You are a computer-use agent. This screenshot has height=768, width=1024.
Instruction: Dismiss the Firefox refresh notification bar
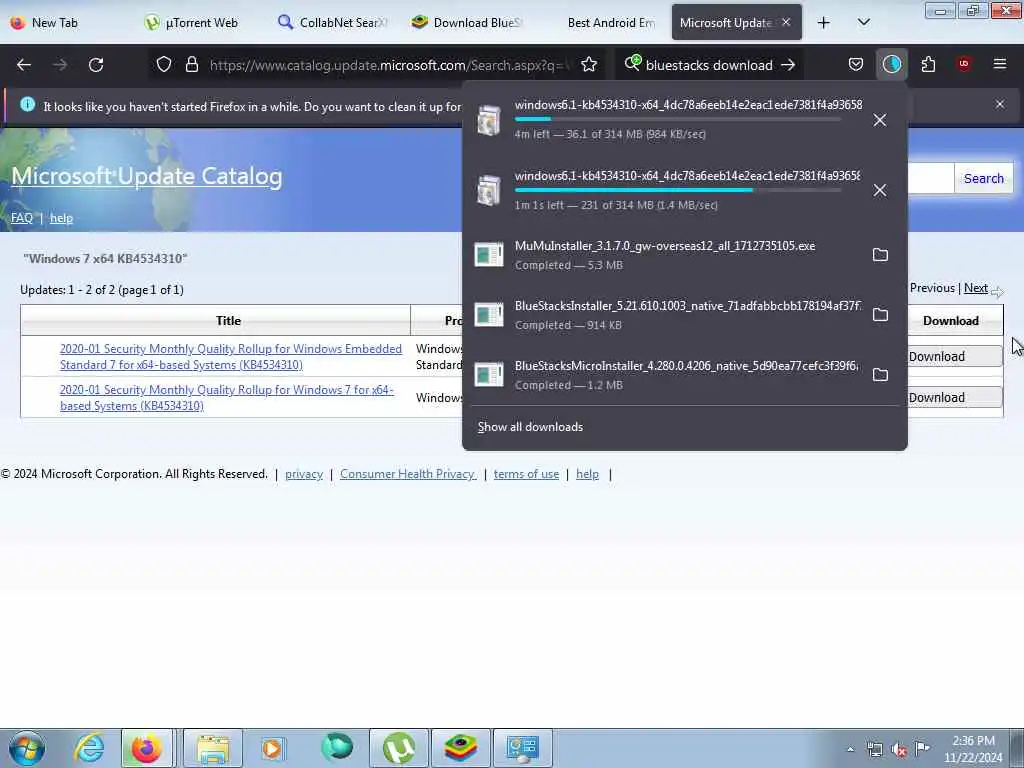(x=1000, y=104)
